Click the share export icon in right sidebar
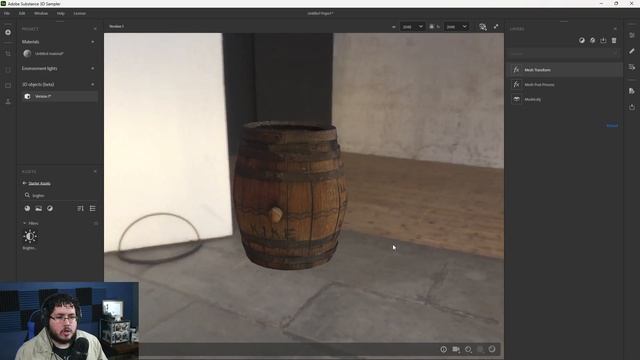 click(632, 107)
